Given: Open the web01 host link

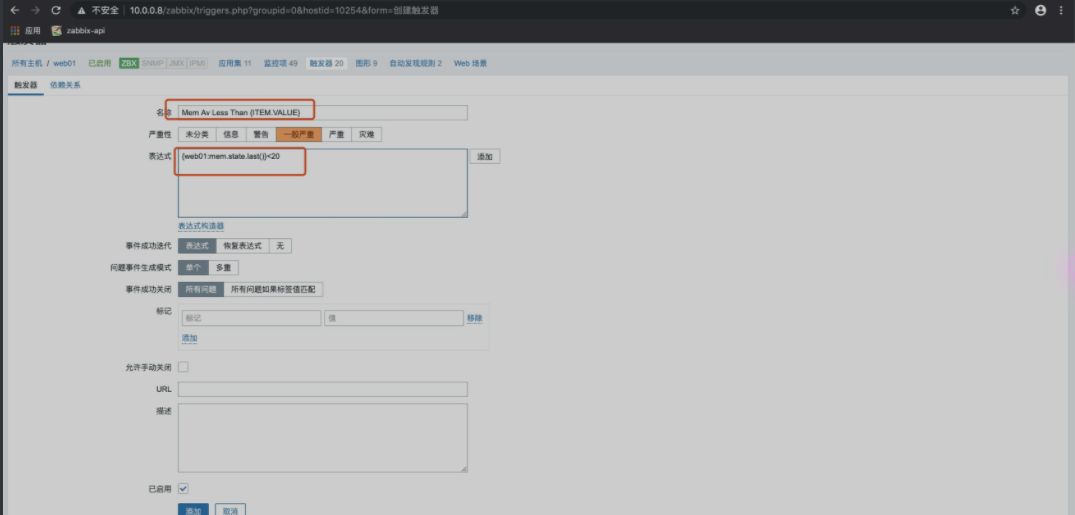Looking at the screenshot, I should point(64,63).
